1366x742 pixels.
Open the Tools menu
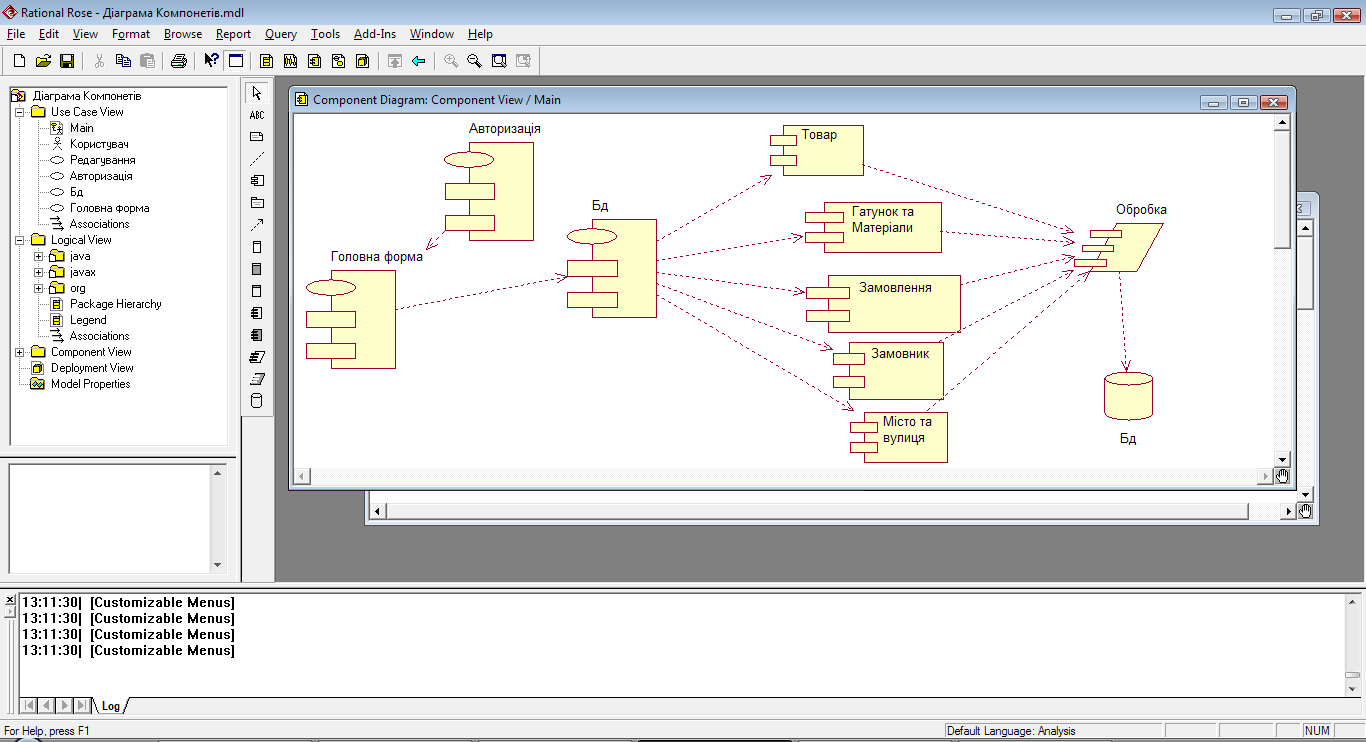(x=325, y=34)
